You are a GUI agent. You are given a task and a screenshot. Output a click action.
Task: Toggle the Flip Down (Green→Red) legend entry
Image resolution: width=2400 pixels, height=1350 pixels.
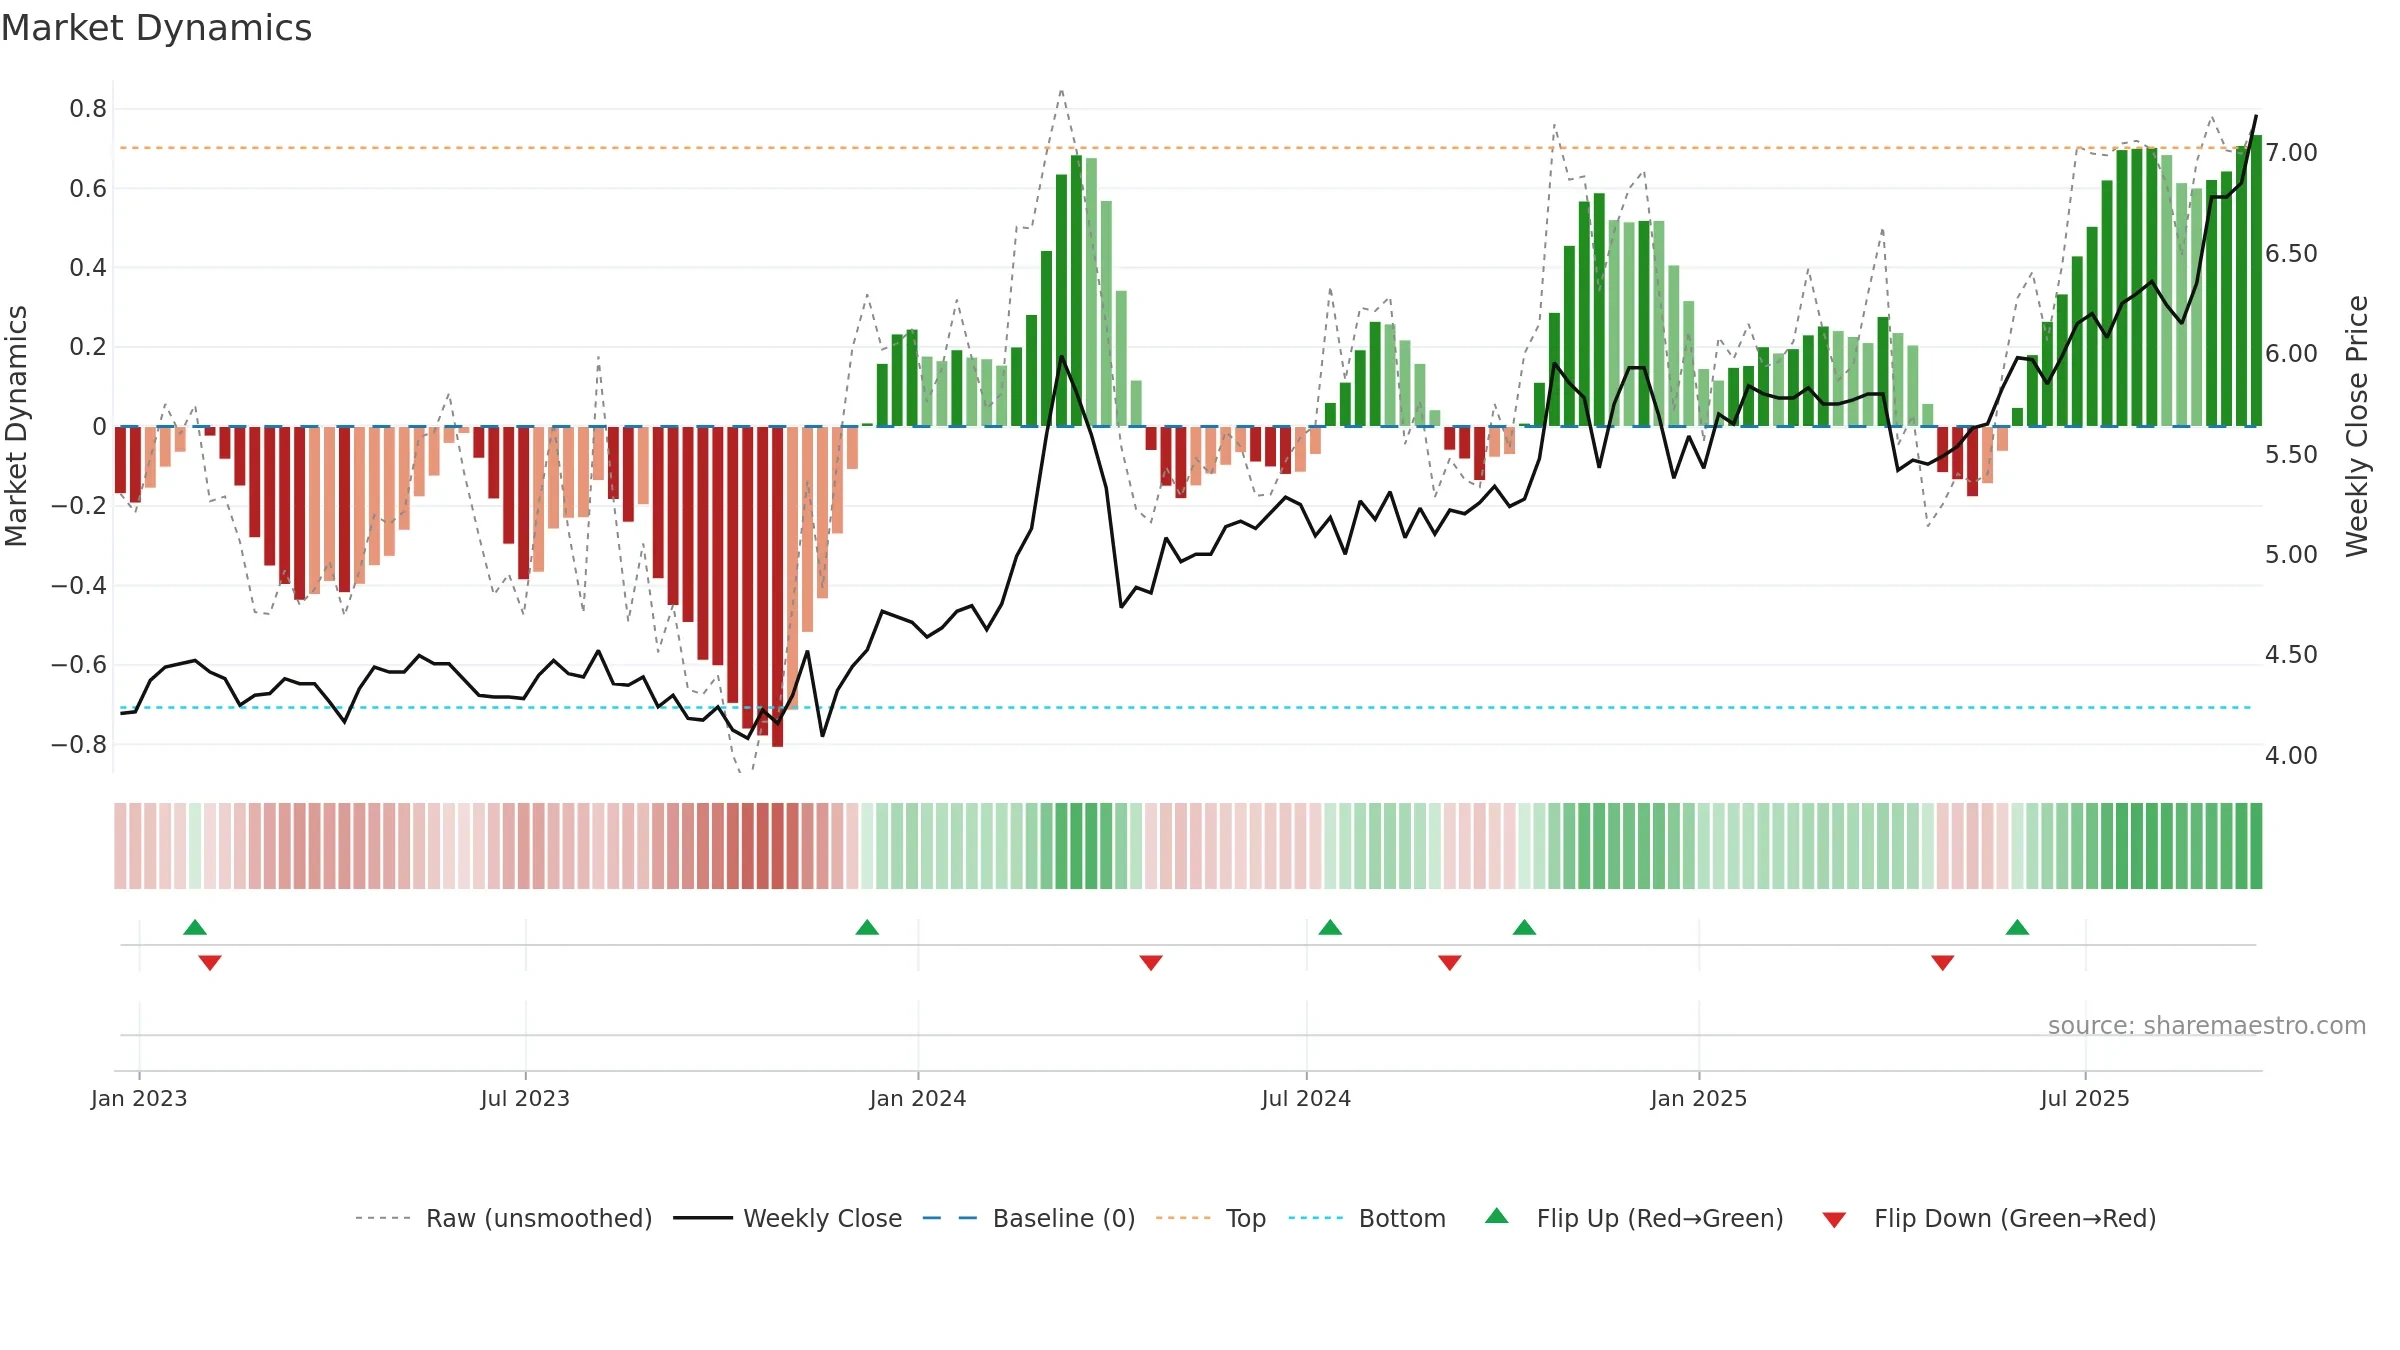coord(1989,1218)
